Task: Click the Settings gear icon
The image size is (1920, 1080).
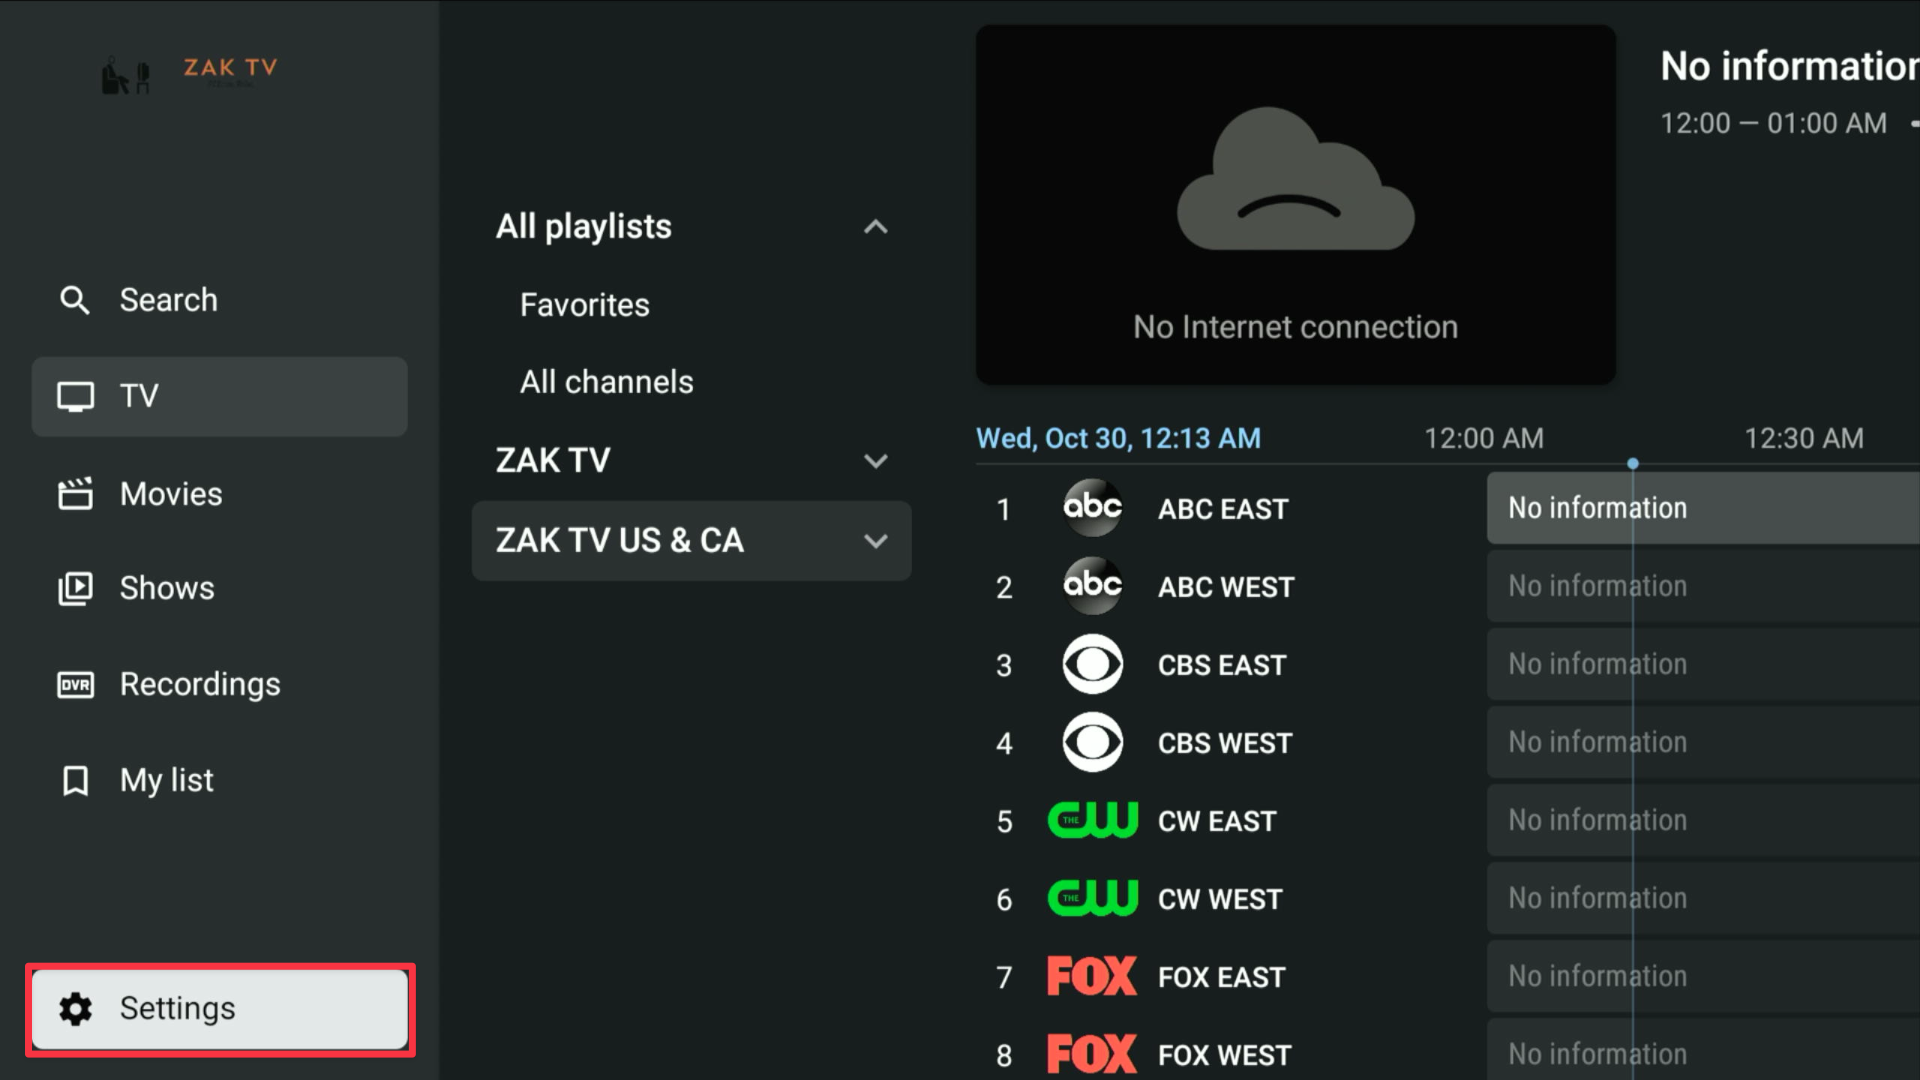Action: tap(75, 1009)
